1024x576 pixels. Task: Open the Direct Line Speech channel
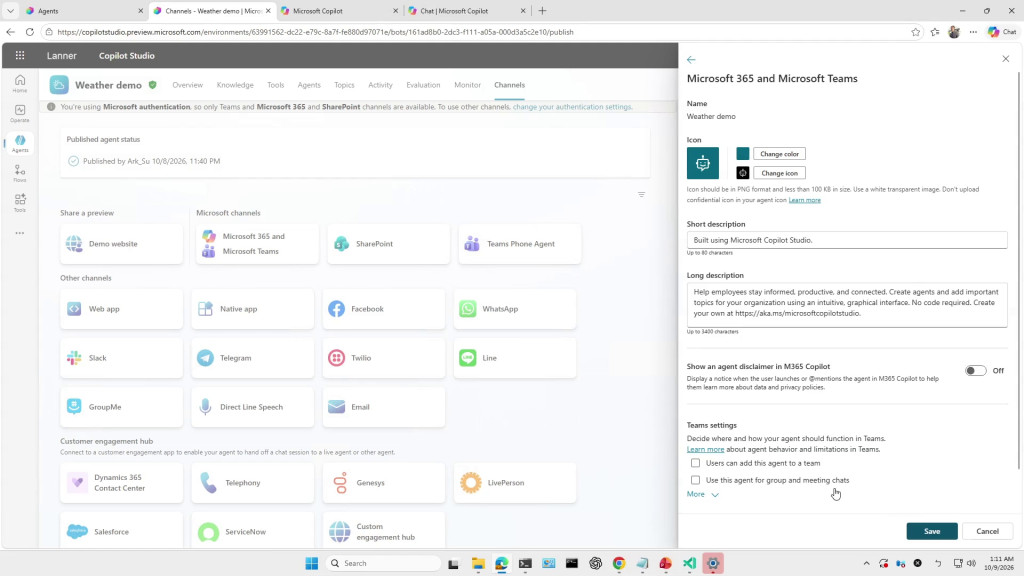(x=253, y=407)
